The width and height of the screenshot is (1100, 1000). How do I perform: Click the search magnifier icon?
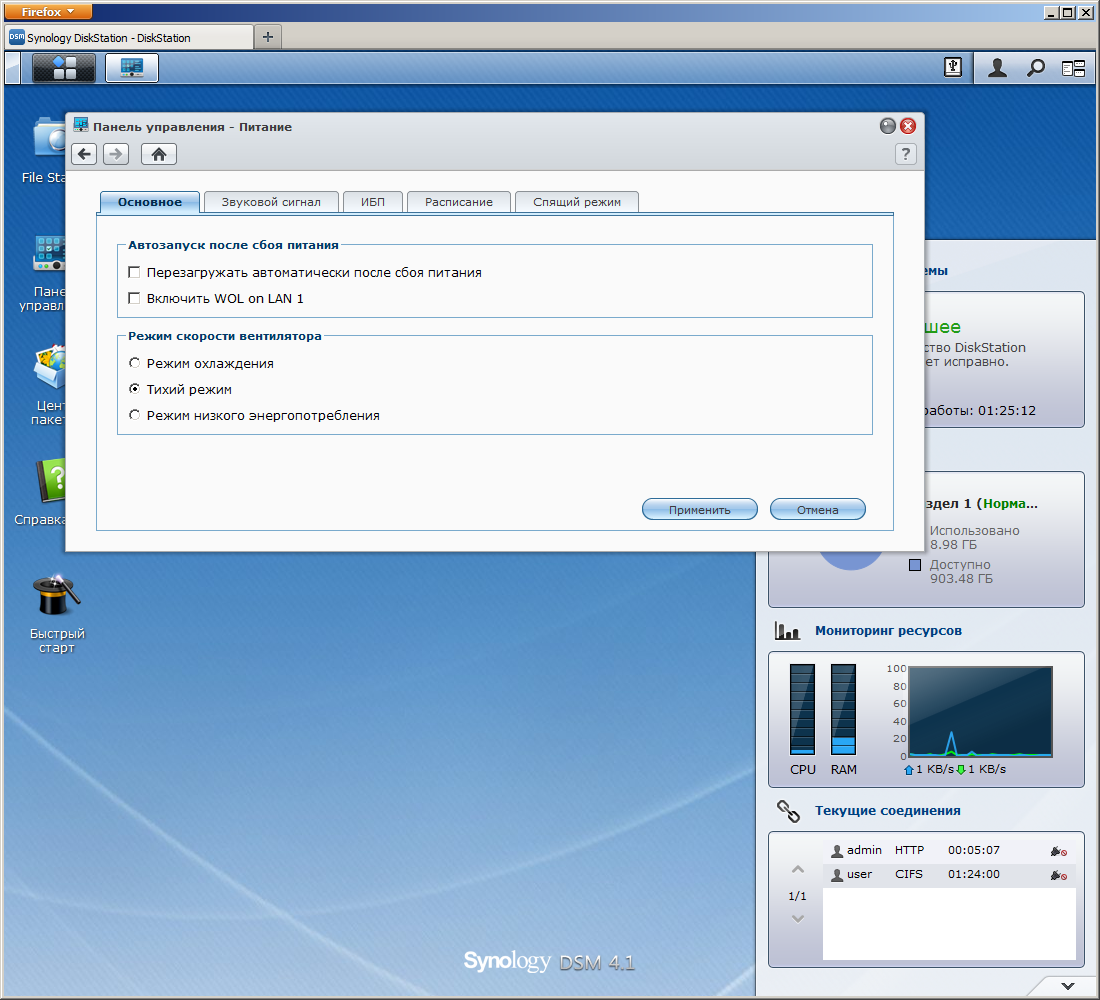pyautogui.click(x=1036, y=68)
